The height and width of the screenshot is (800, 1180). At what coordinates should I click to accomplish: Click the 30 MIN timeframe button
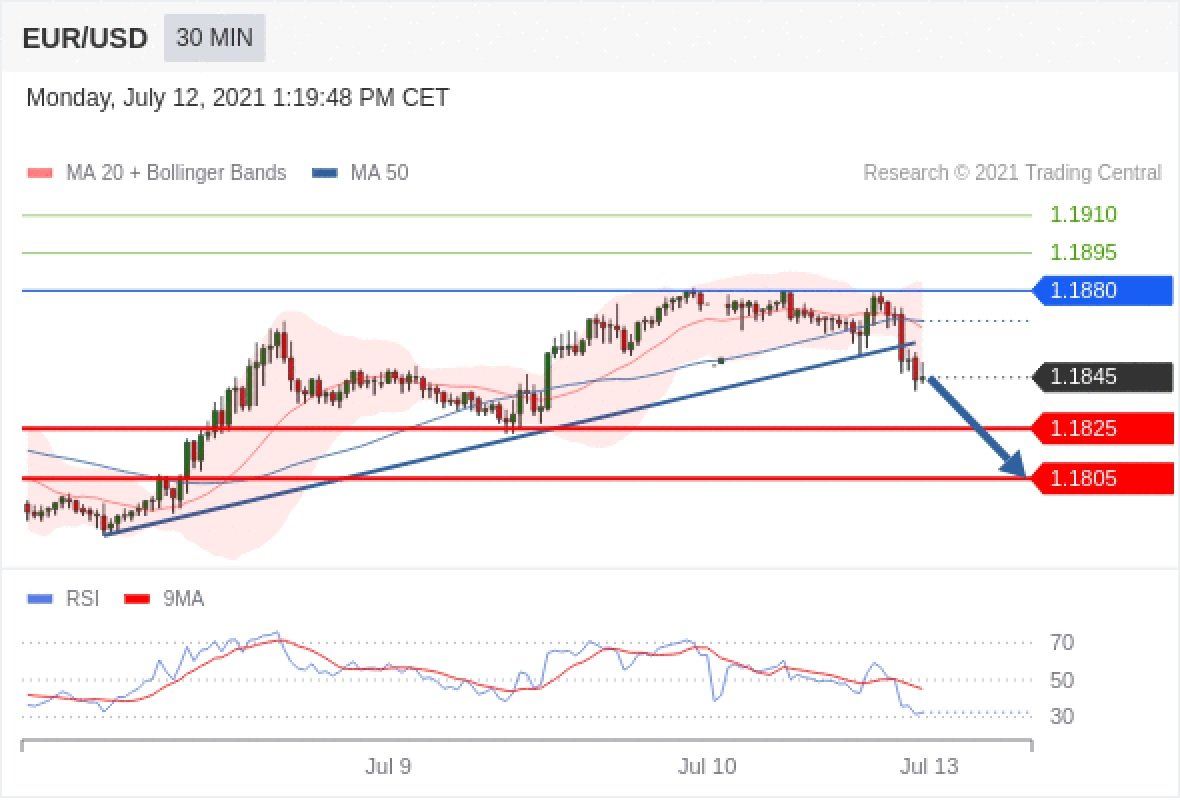point(214,38)
